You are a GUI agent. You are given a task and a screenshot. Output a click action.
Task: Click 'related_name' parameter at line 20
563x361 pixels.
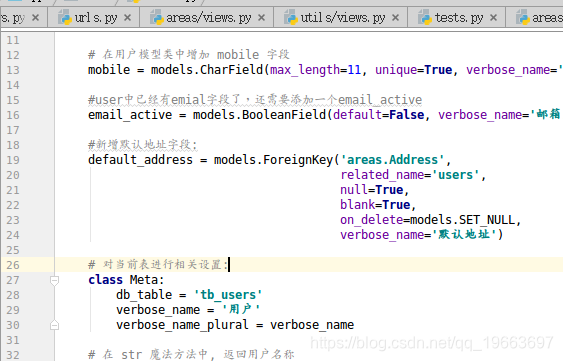382,175
